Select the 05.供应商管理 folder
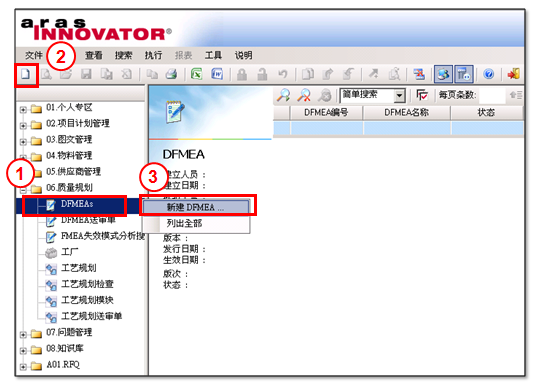Screen dimensions: 534x384 (74, 172)
